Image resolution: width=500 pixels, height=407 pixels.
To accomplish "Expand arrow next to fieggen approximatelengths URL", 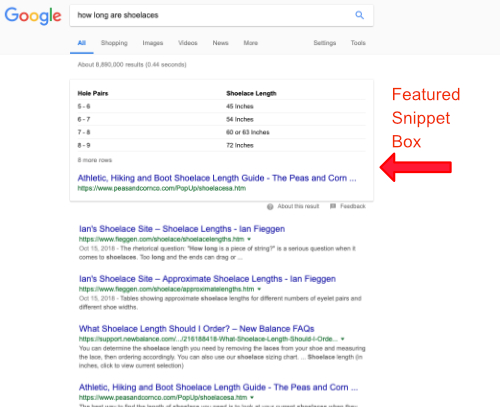I will [259, 289].
